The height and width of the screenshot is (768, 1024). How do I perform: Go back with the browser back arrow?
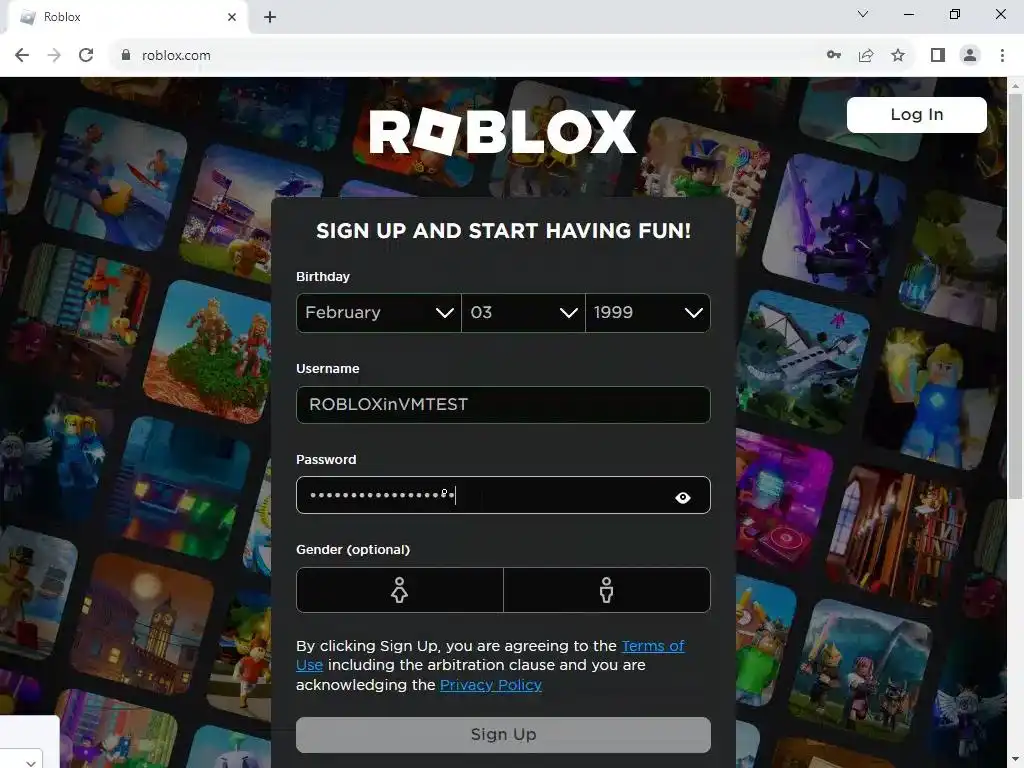(22, 56)
